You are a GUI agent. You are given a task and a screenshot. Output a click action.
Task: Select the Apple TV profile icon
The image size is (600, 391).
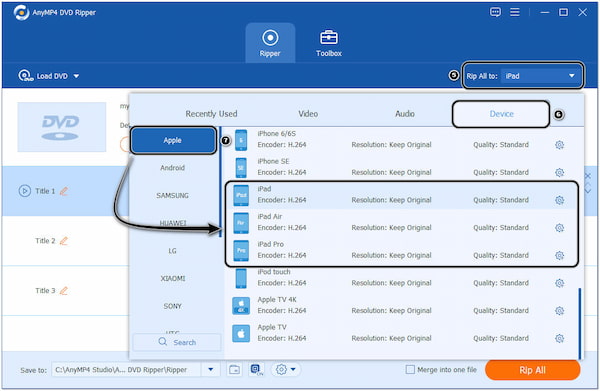pos(241,333)
